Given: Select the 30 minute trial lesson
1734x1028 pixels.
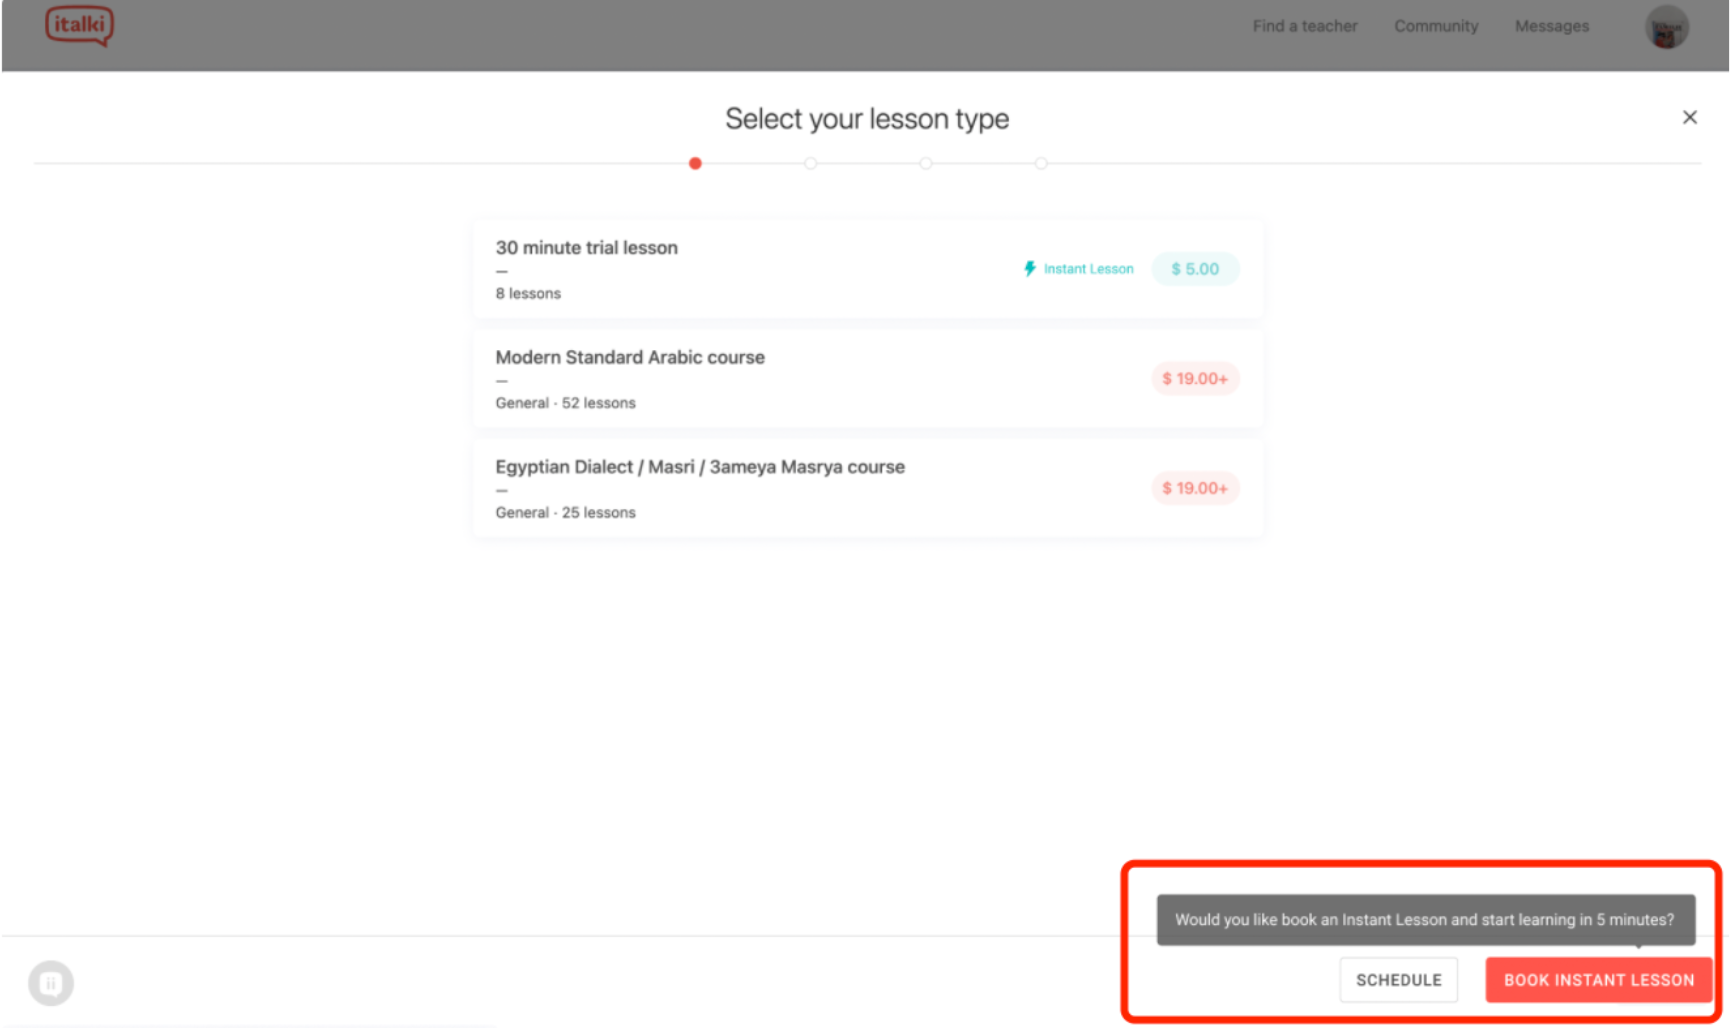Looking at the screenshot, I should point(867,269).
